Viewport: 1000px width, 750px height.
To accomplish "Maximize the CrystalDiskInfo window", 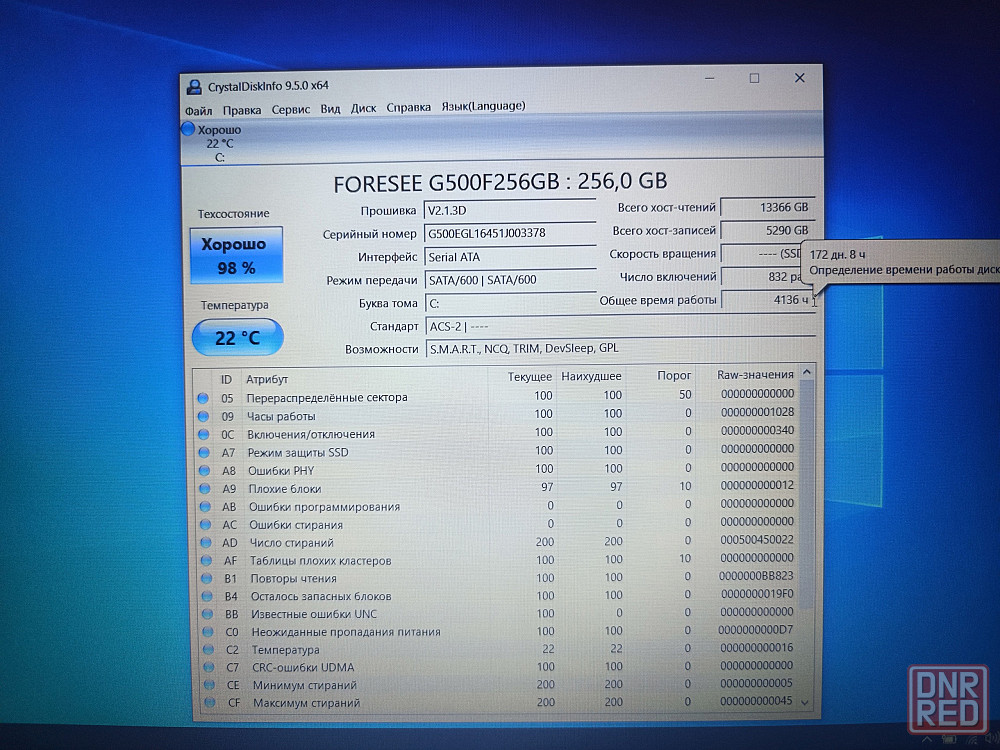I will [754, 78].
